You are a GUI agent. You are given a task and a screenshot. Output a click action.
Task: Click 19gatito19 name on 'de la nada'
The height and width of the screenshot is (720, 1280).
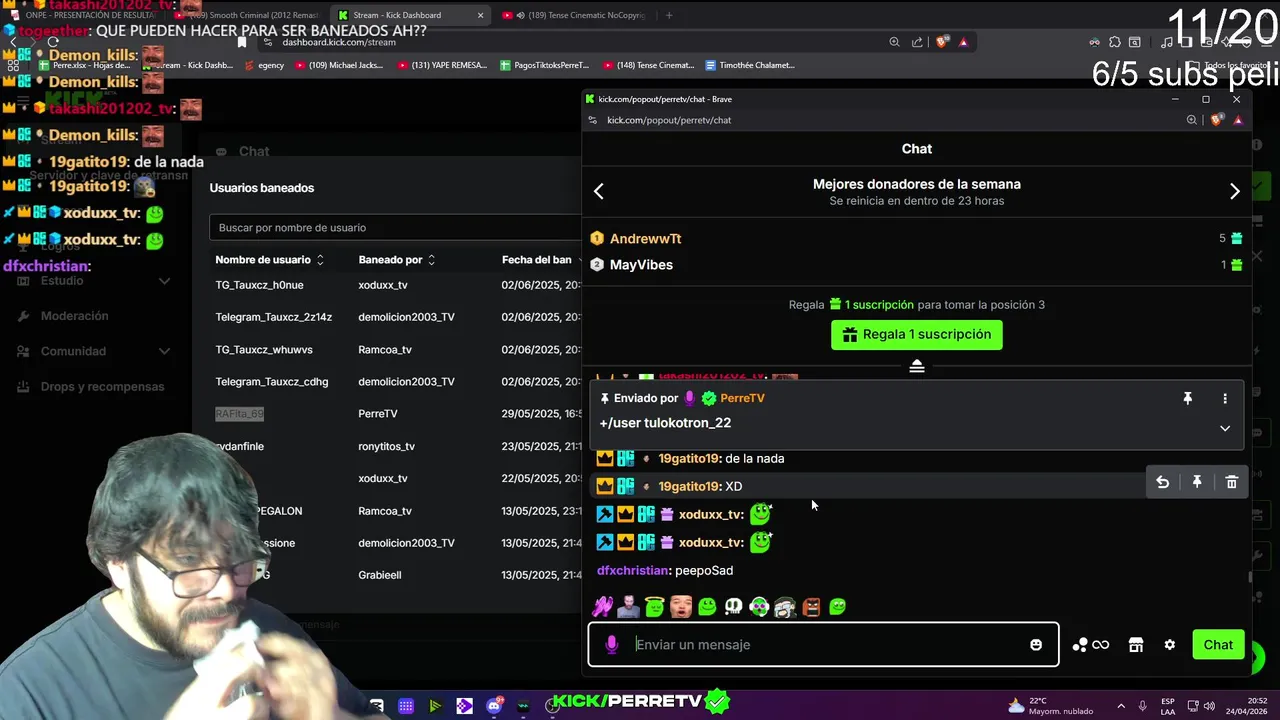point(689,458)
